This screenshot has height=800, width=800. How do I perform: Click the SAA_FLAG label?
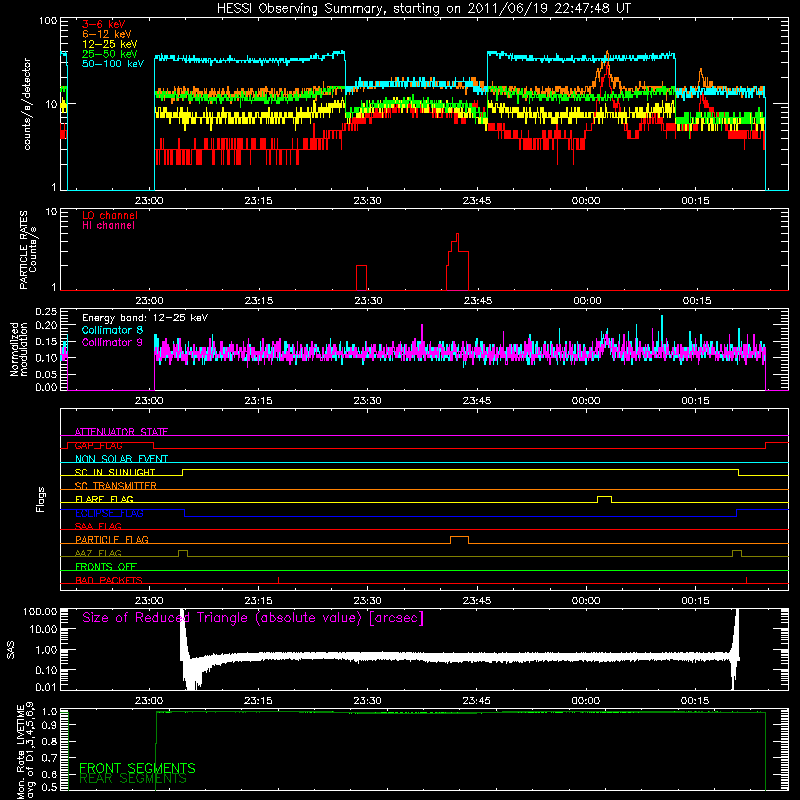coord(98,526)
